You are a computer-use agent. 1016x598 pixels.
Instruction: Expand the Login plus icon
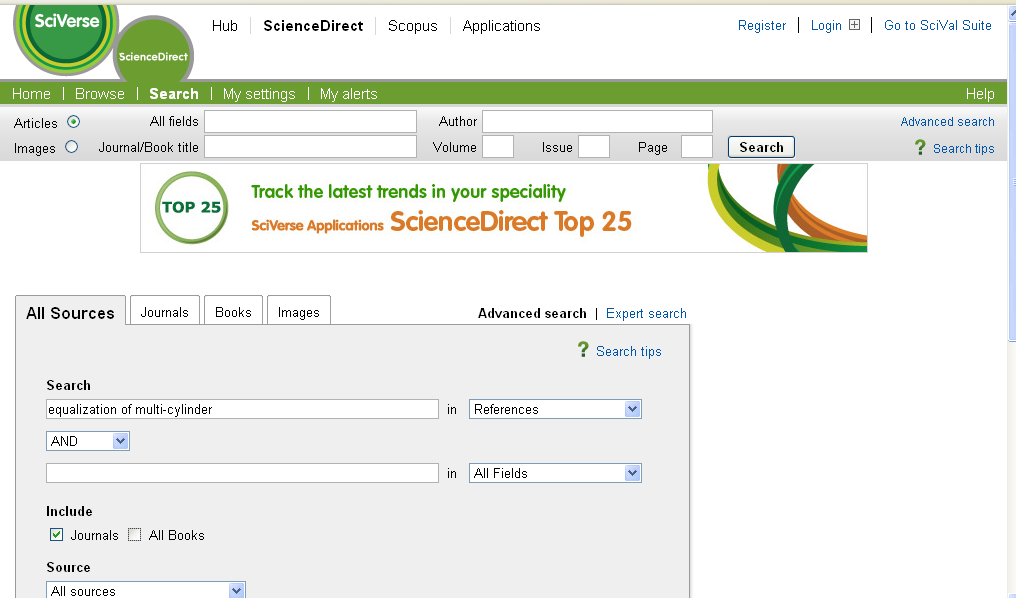click(x=855, y=25)
